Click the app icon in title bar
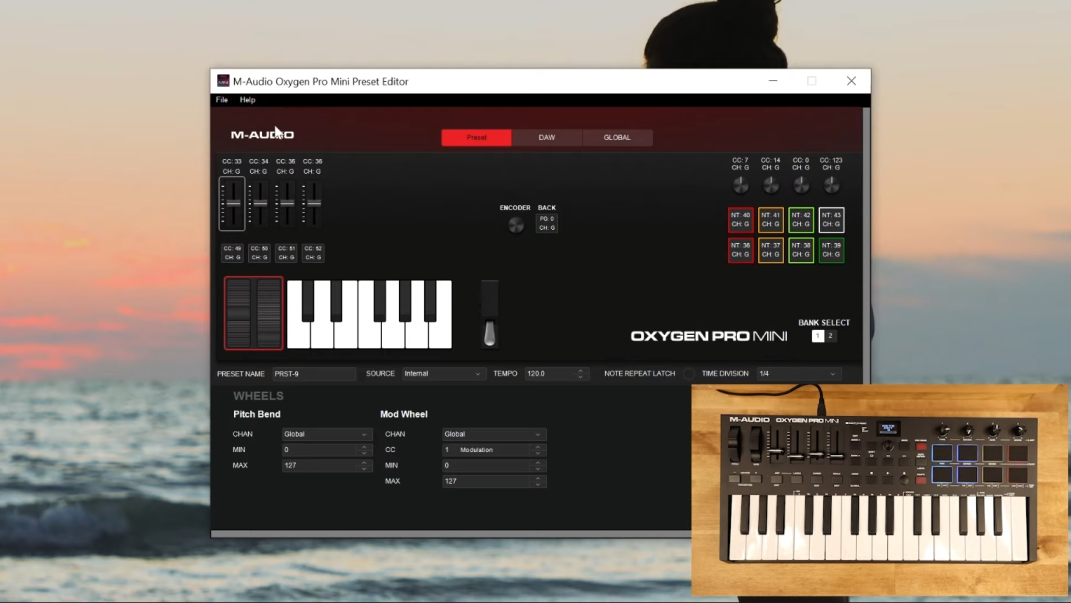The image size is (1071, 603). click(223, 81)
